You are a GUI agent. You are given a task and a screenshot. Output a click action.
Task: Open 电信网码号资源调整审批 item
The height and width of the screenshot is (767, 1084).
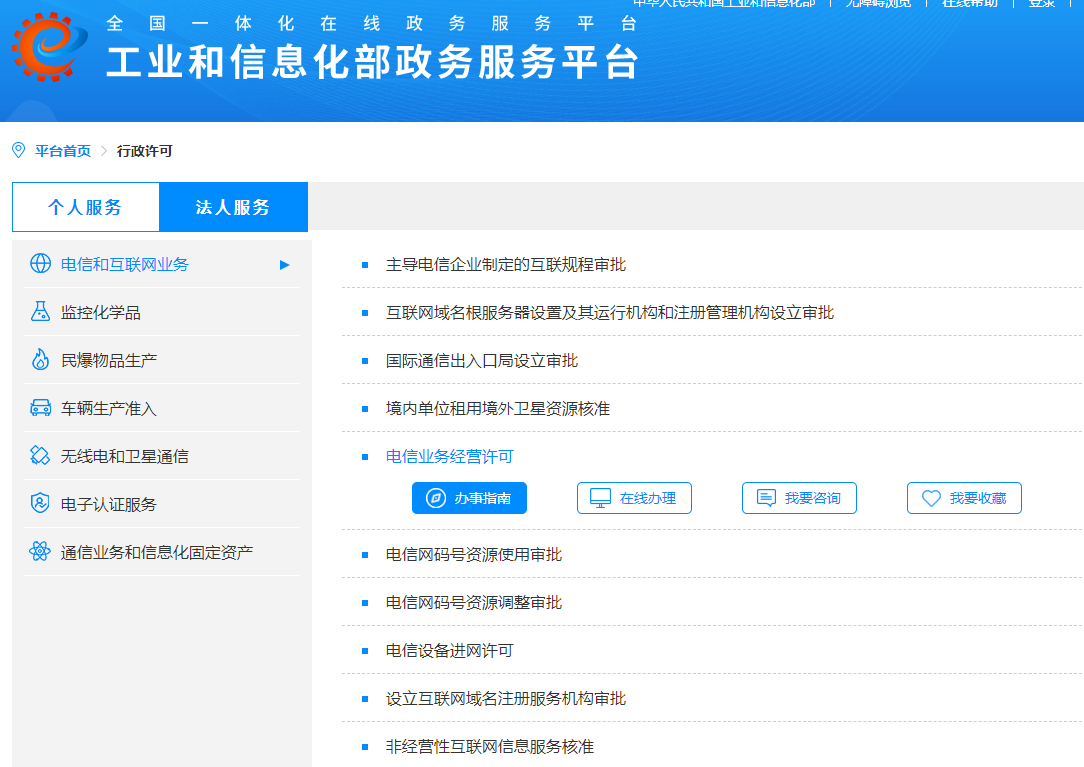coord(474,602)
